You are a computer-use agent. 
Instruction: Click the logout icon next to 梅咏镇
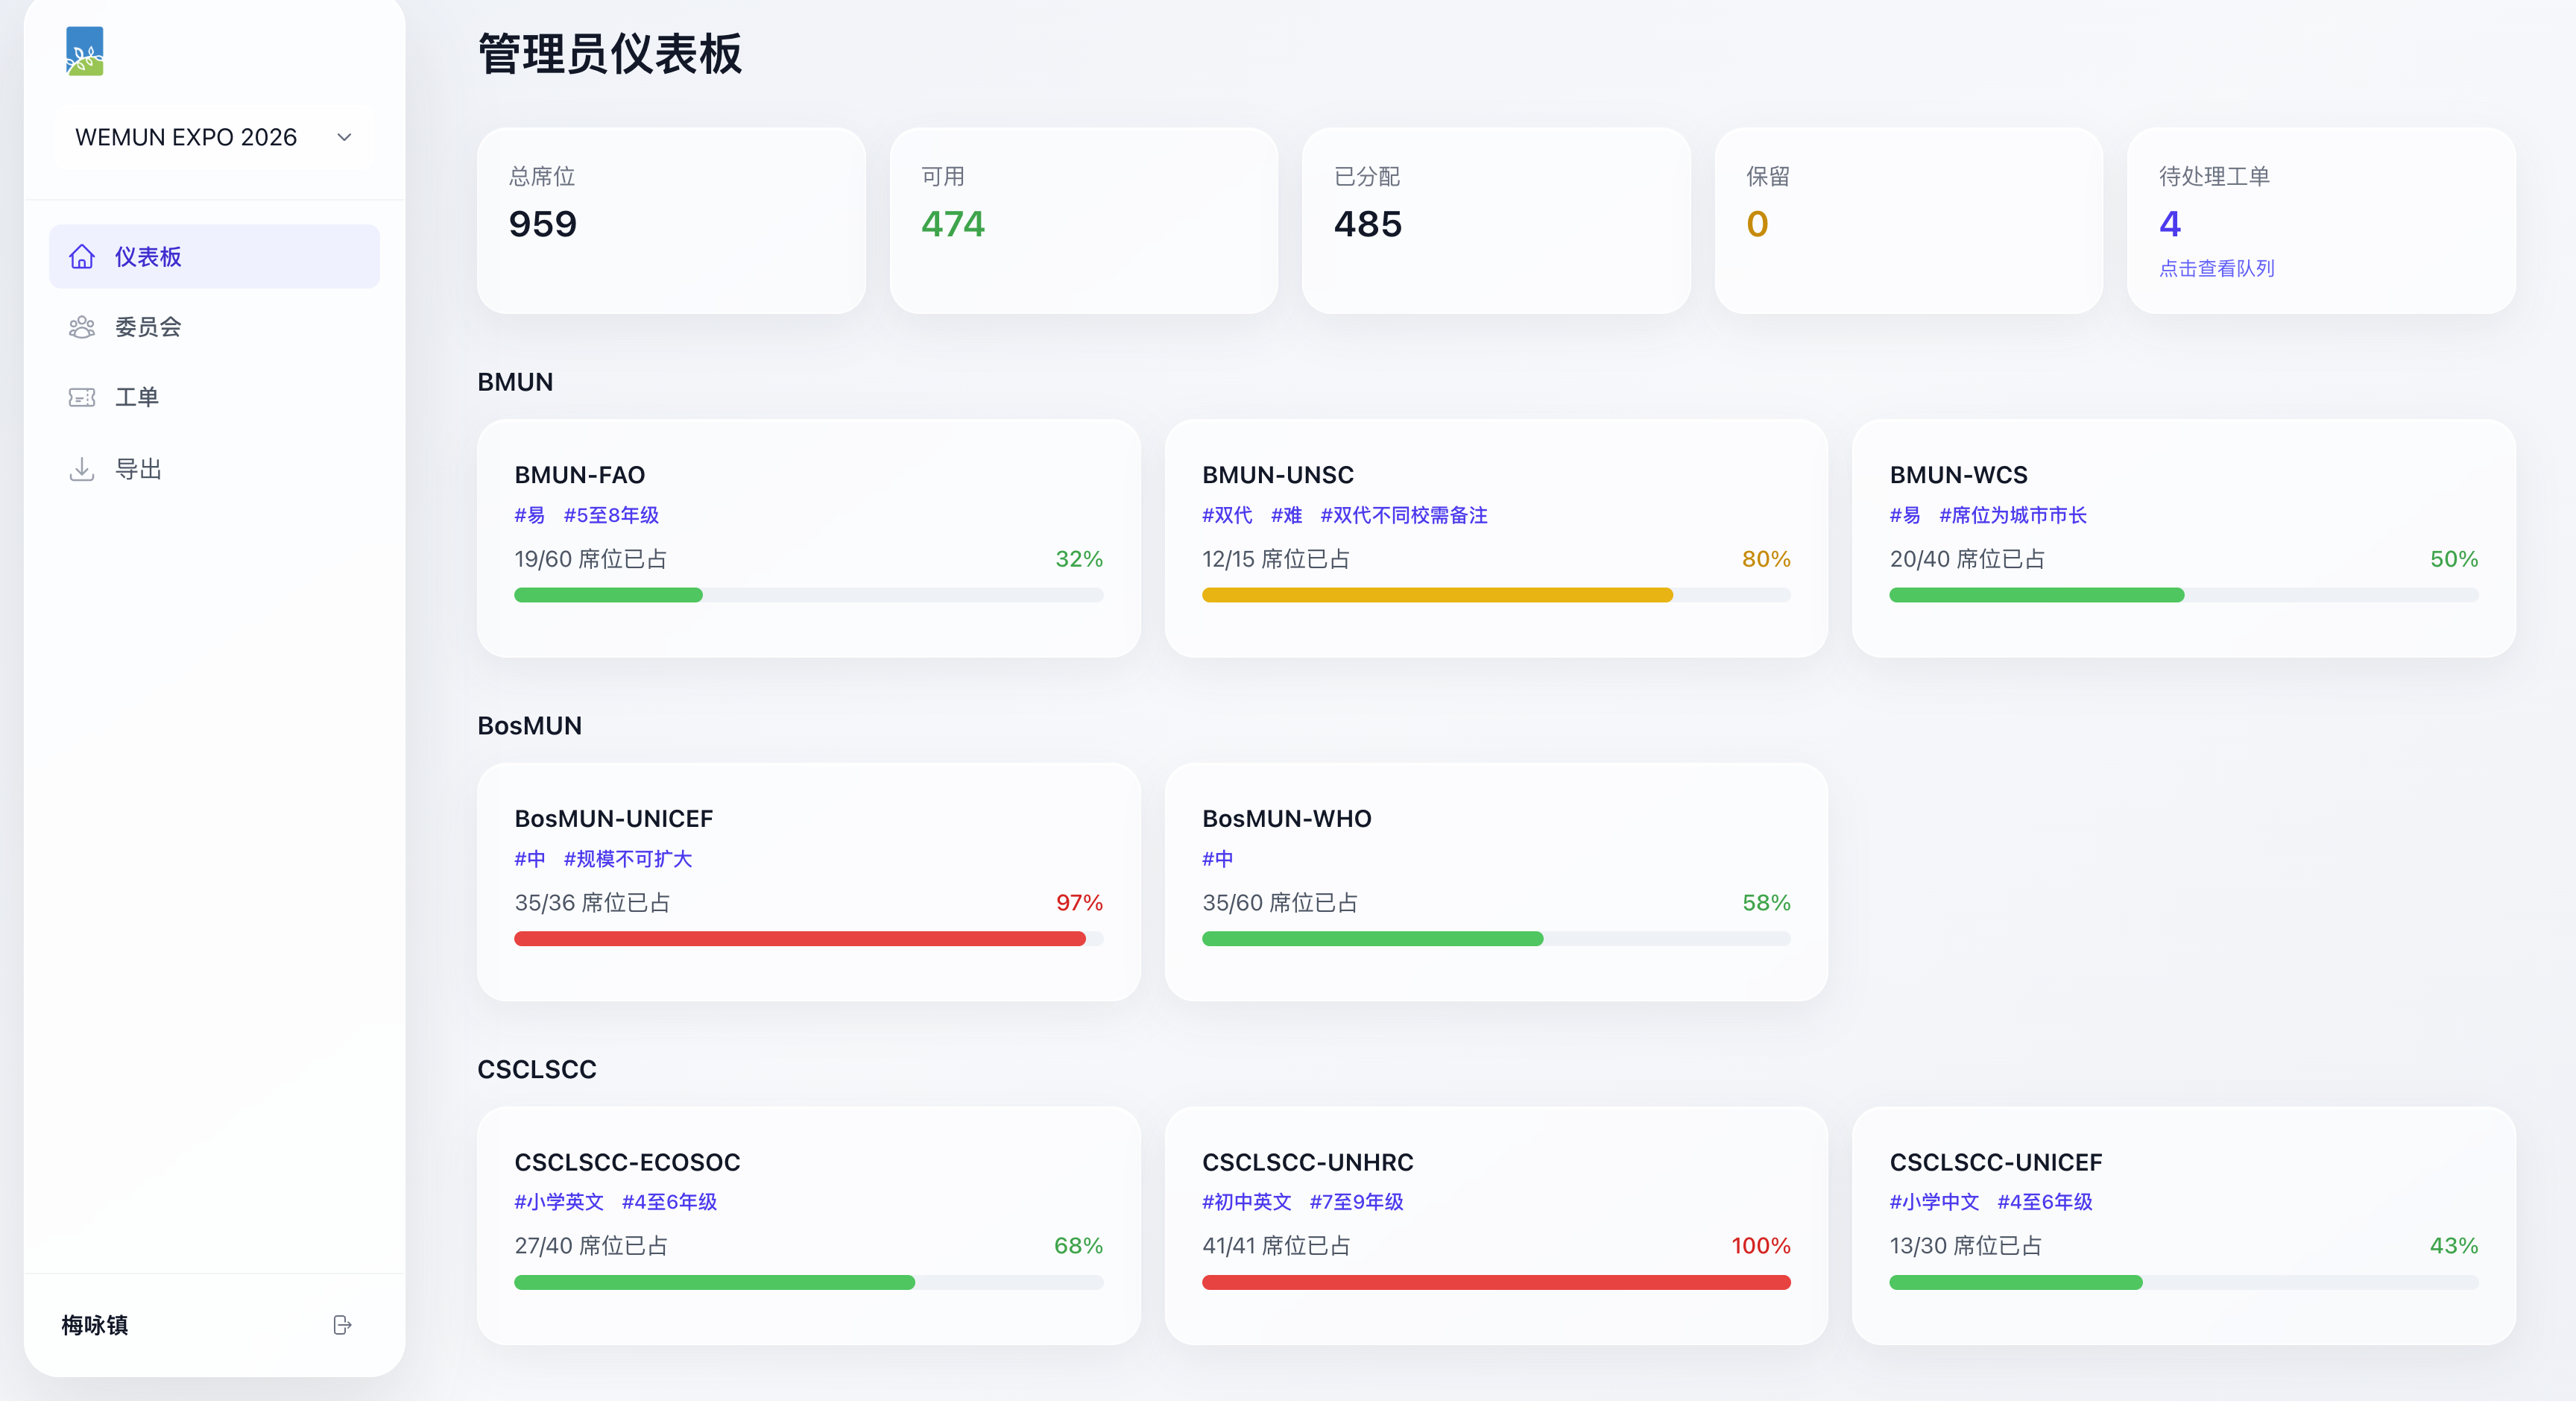(342, 1325)
